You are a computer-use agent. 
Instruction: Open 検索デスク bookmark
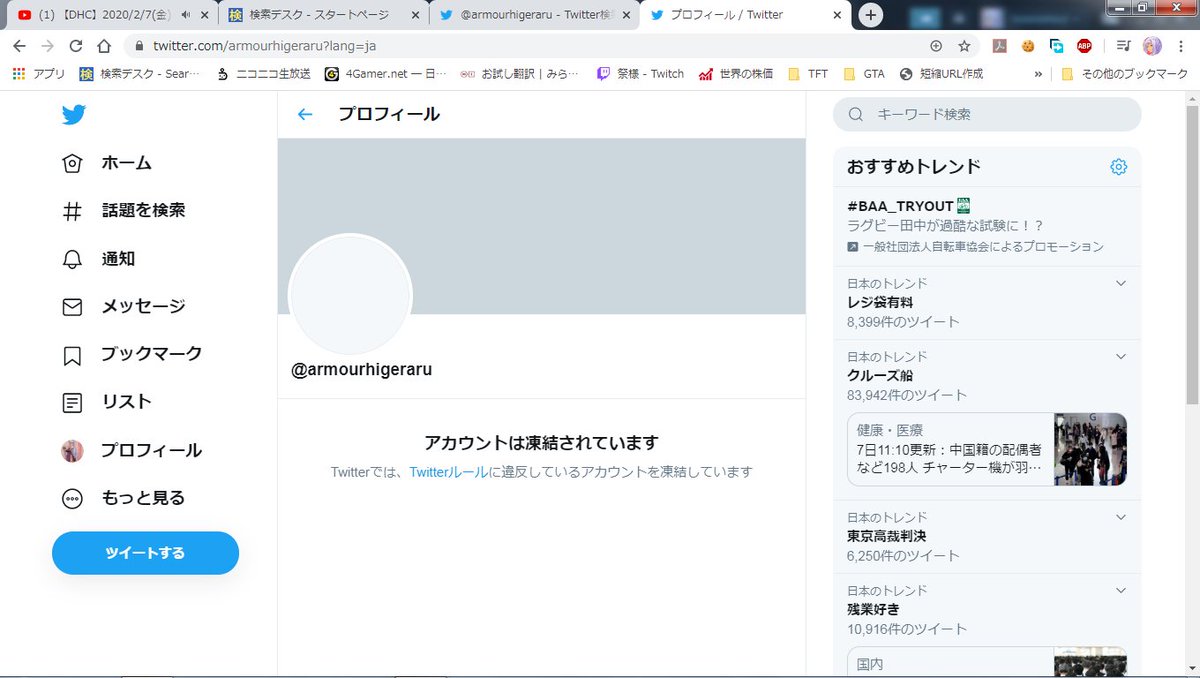click(140, 74)
